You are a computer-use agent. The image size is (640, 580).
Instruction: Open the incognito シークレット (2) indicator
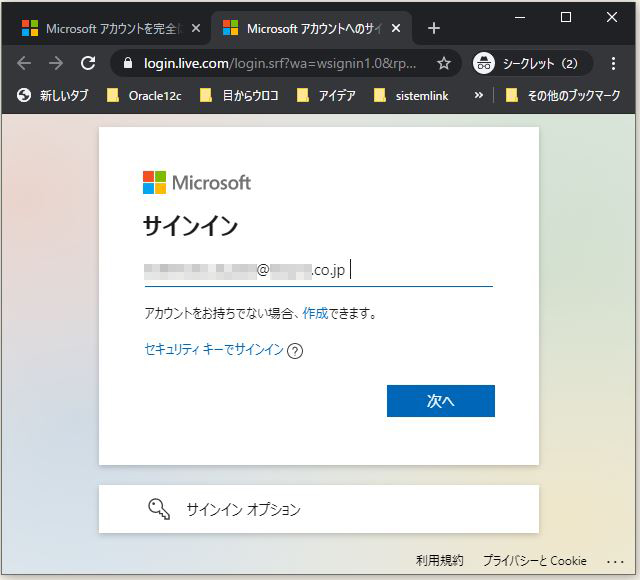point(532,63)
